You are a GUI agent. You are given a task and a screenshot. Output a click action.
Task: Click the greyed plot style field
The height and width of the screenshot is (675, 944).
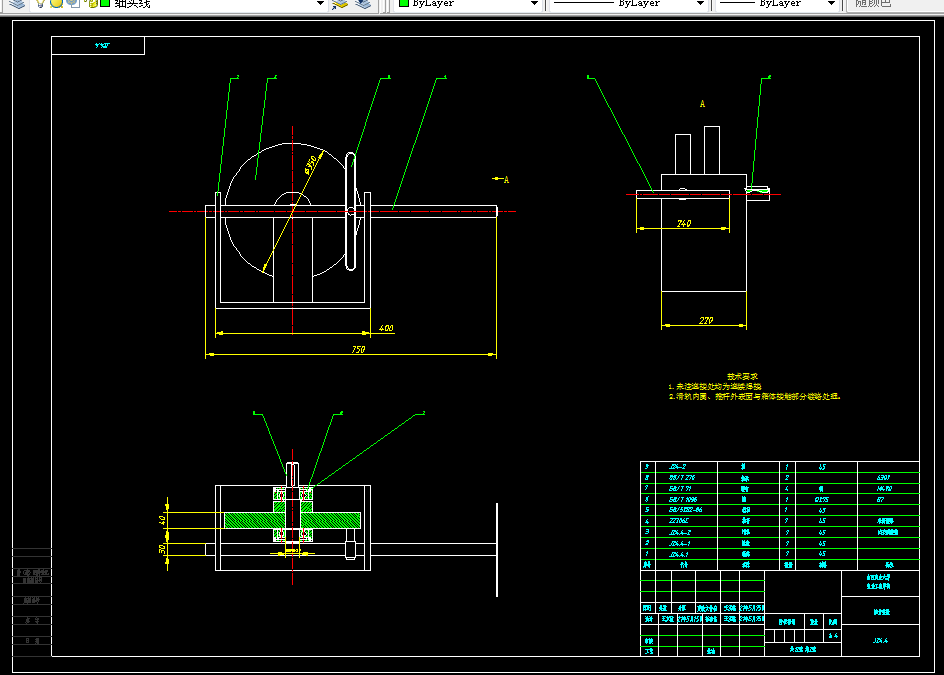click(x=894, y=4)
